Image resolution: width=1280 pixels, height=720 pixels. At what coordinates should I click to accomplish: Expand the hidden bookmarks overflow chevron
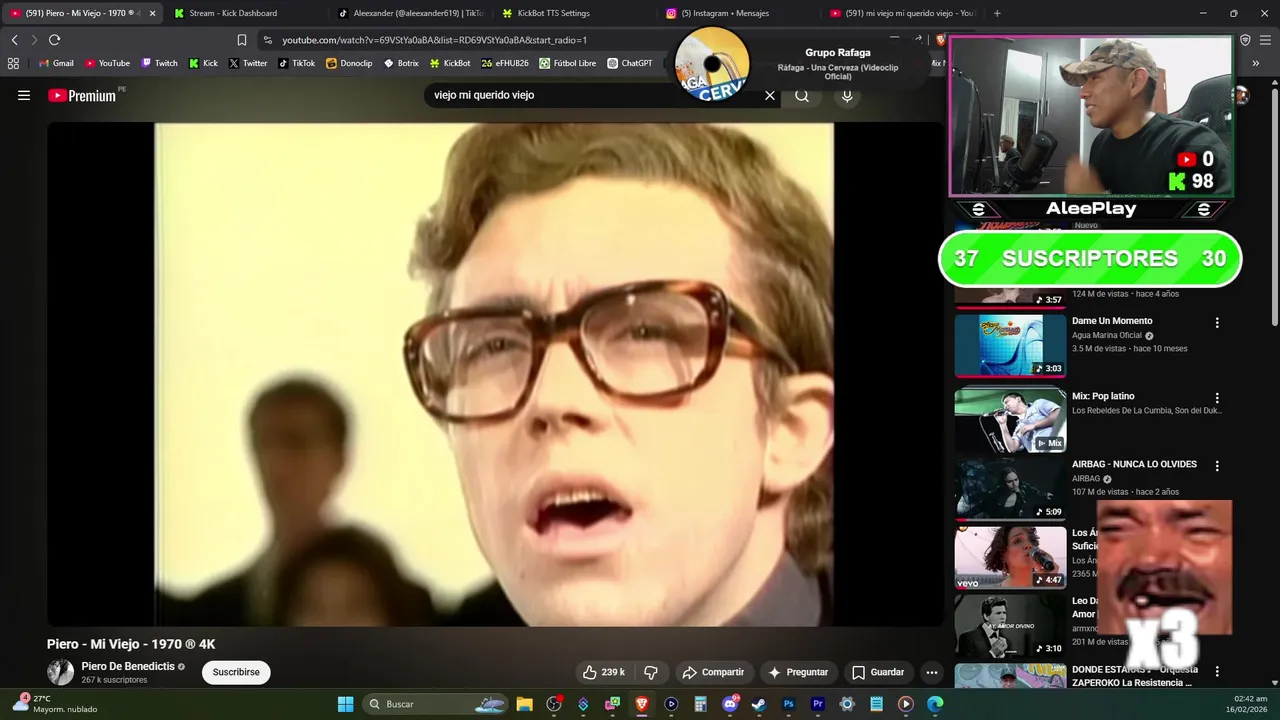click(1255, 63)
